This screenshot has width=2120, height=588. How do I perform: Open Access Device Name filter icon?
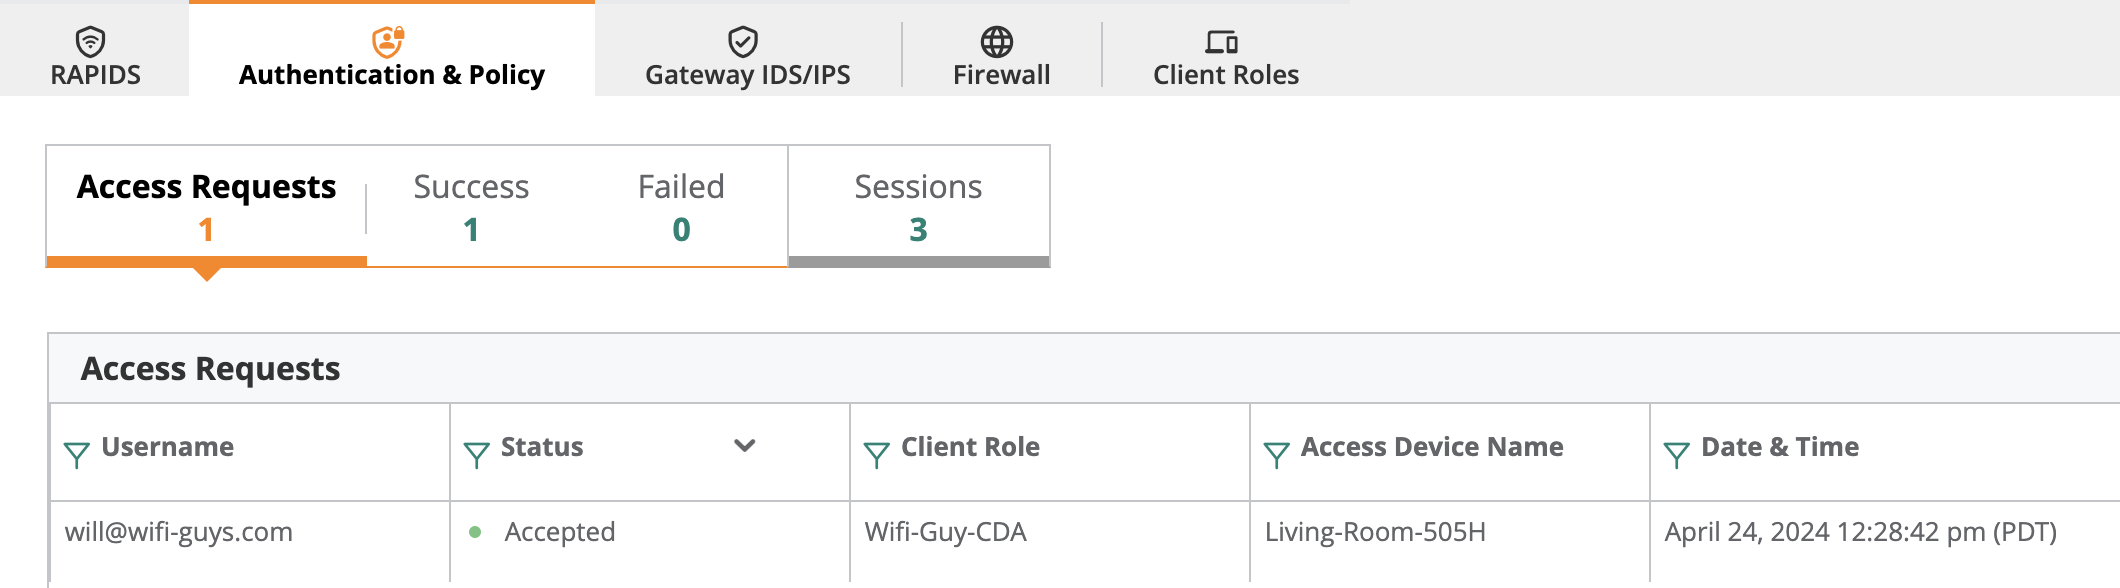(x=1277, y=455)
